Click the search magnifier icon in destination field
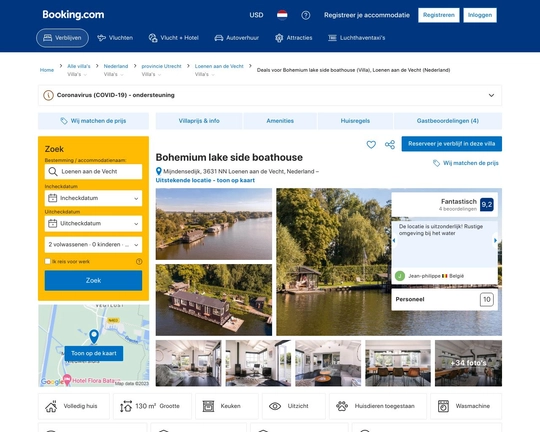The image size is (540, 432). tap(53, 172)
